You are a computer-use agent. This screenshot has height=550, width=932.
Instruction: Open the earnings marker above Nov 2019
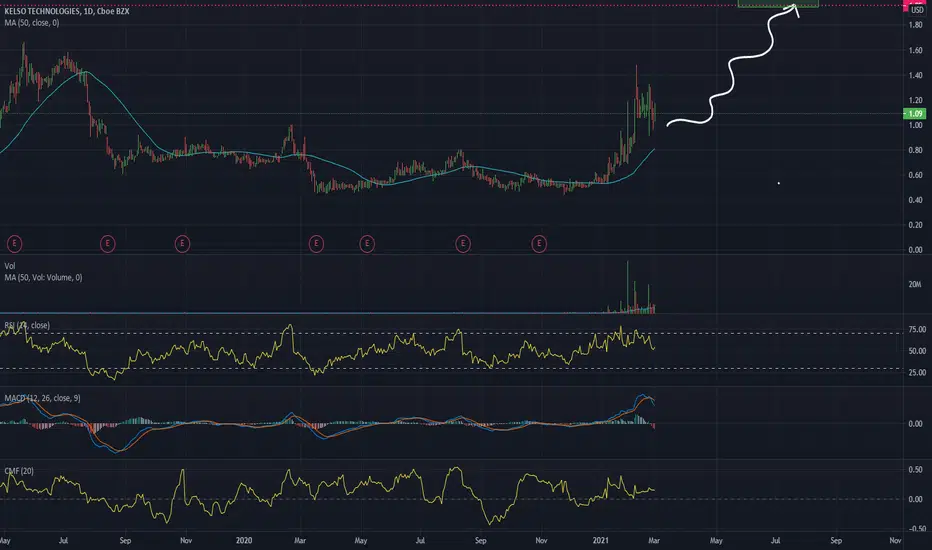[x=182, y=243]
